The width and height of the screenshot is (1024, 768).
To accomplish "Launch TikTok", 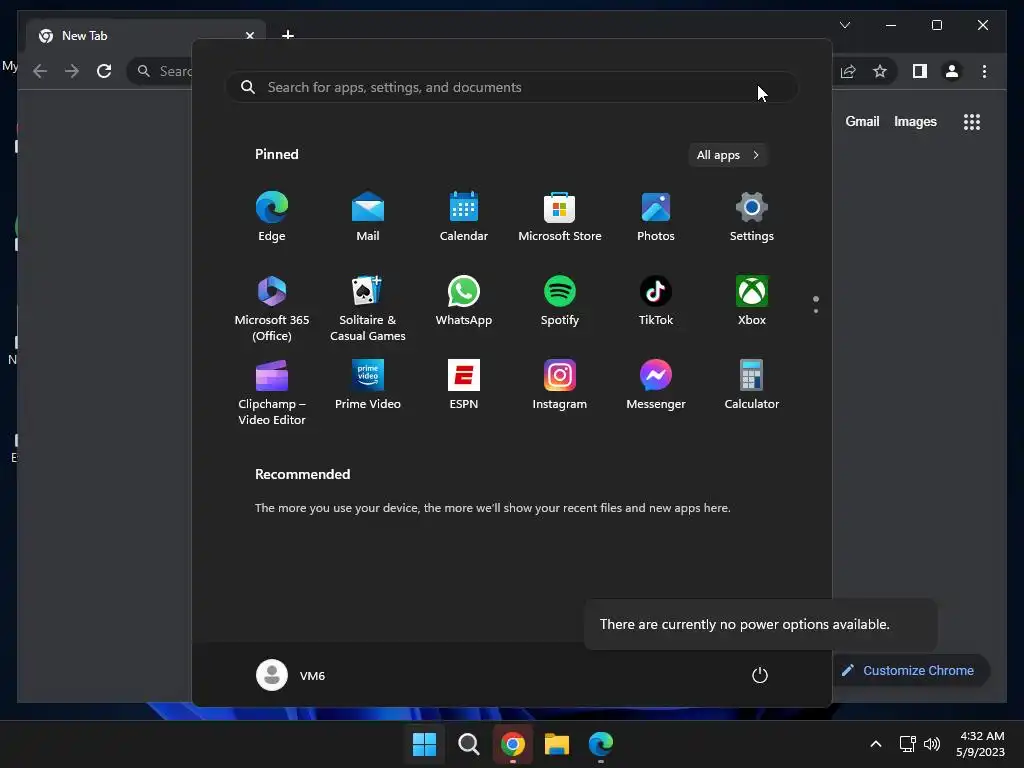I will pyautogui.click(x=656, y=300).
